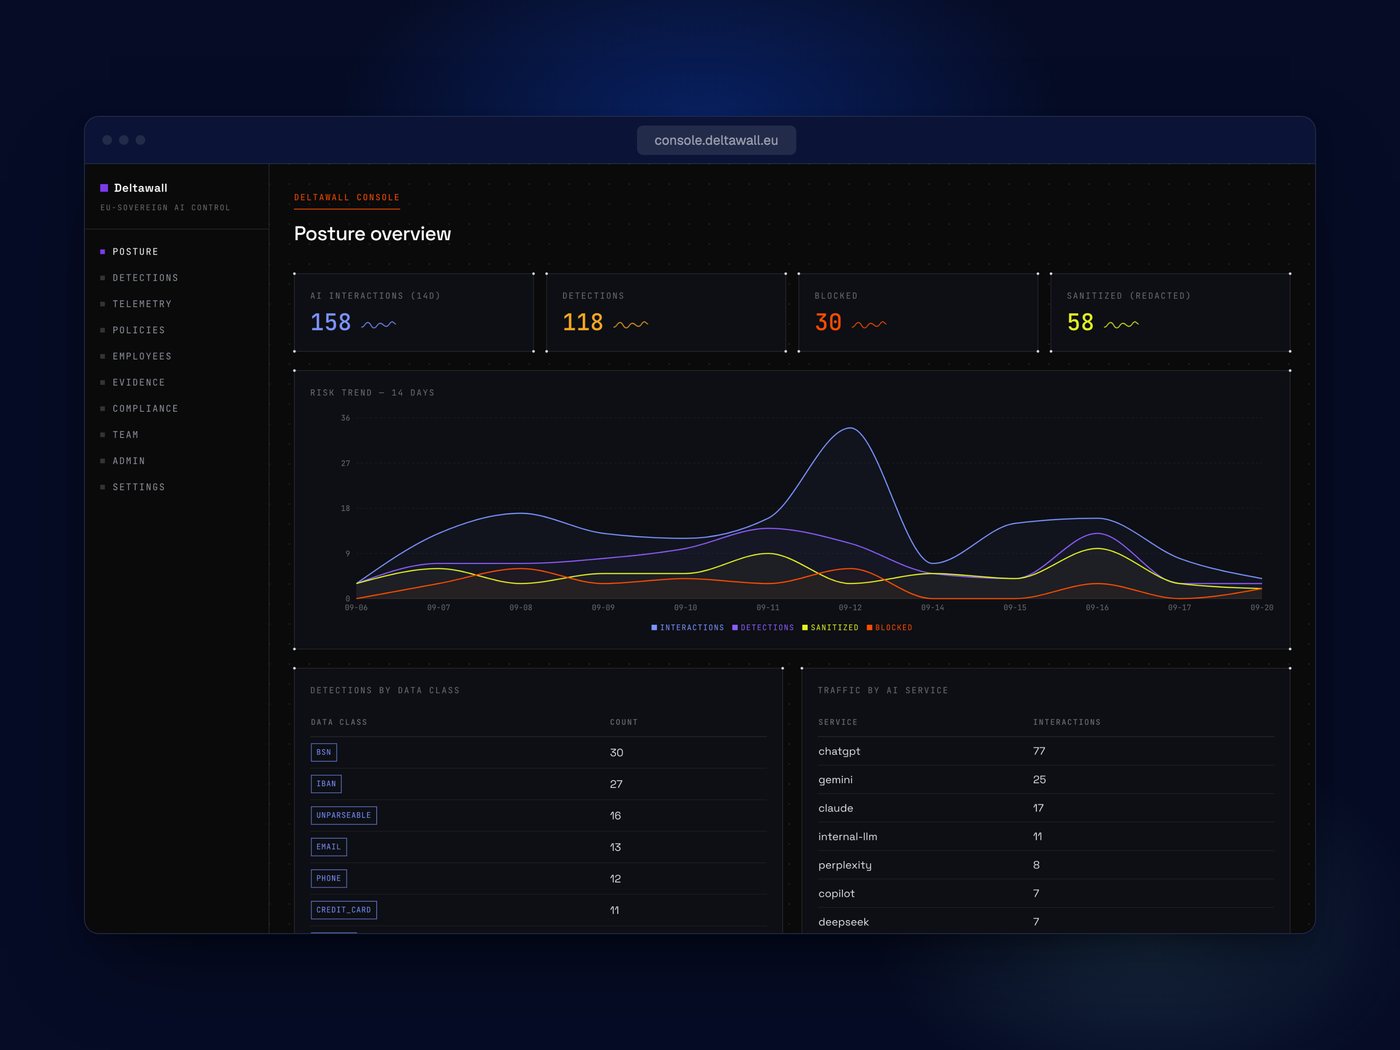Click the Interactions column header
The image size is (1400, 1050).
point(1067,722)
